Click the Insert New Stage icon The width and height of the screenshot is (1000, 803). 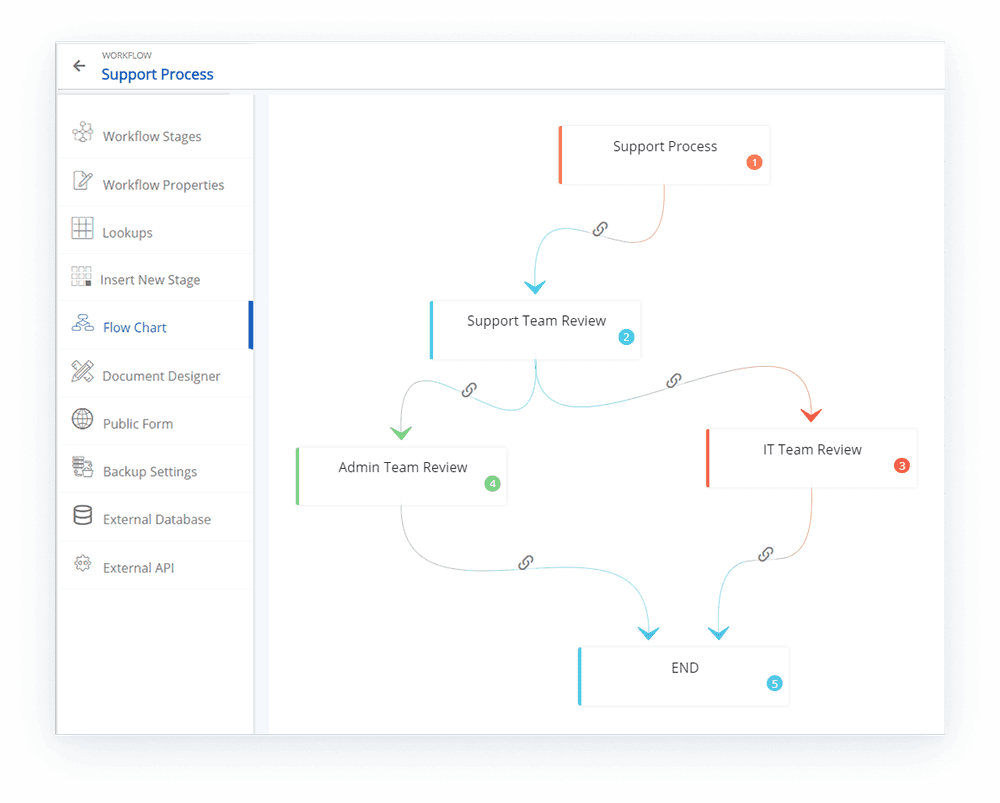[x=82, y=277]
